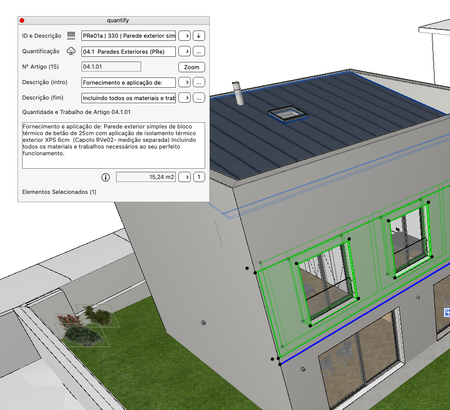The height and width of the screenshot is (410, 450).
Task: Close the quantify panel with the red button
Action: (x=22, y=20)
